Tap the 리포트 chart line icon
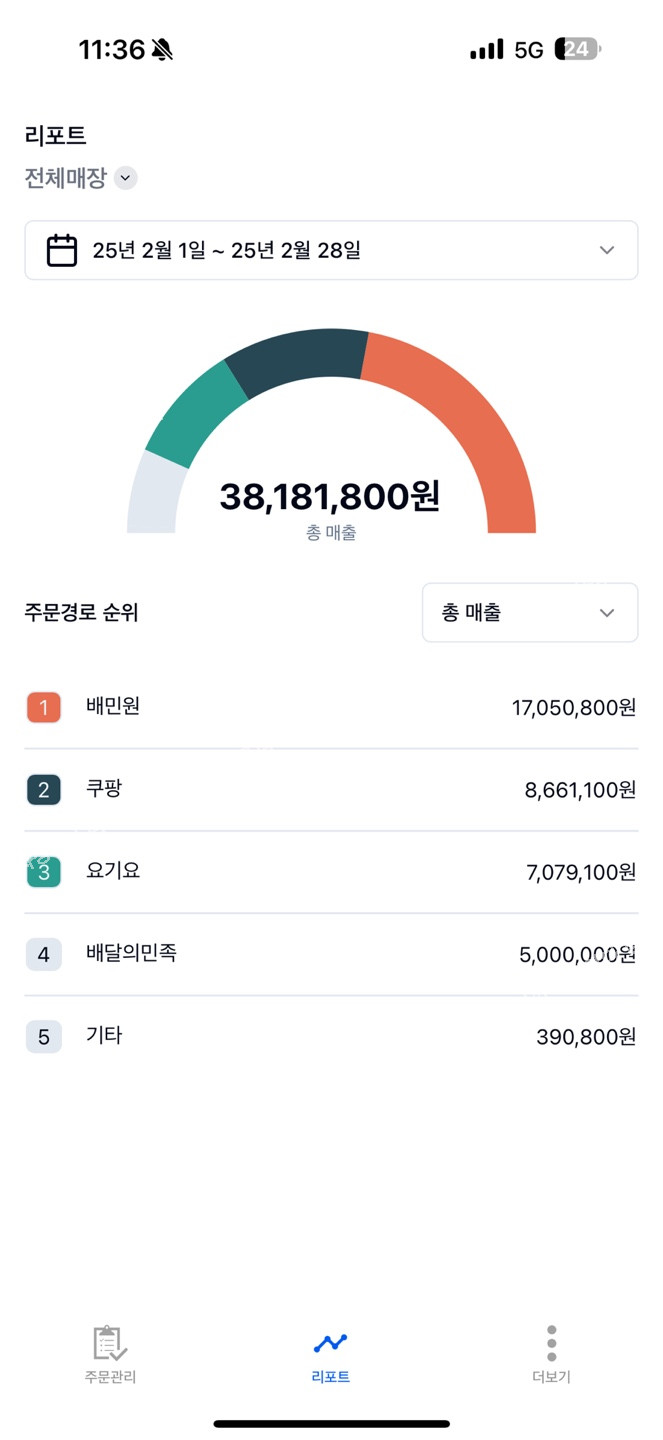Screen dimensions: 663x1440 330,1343
